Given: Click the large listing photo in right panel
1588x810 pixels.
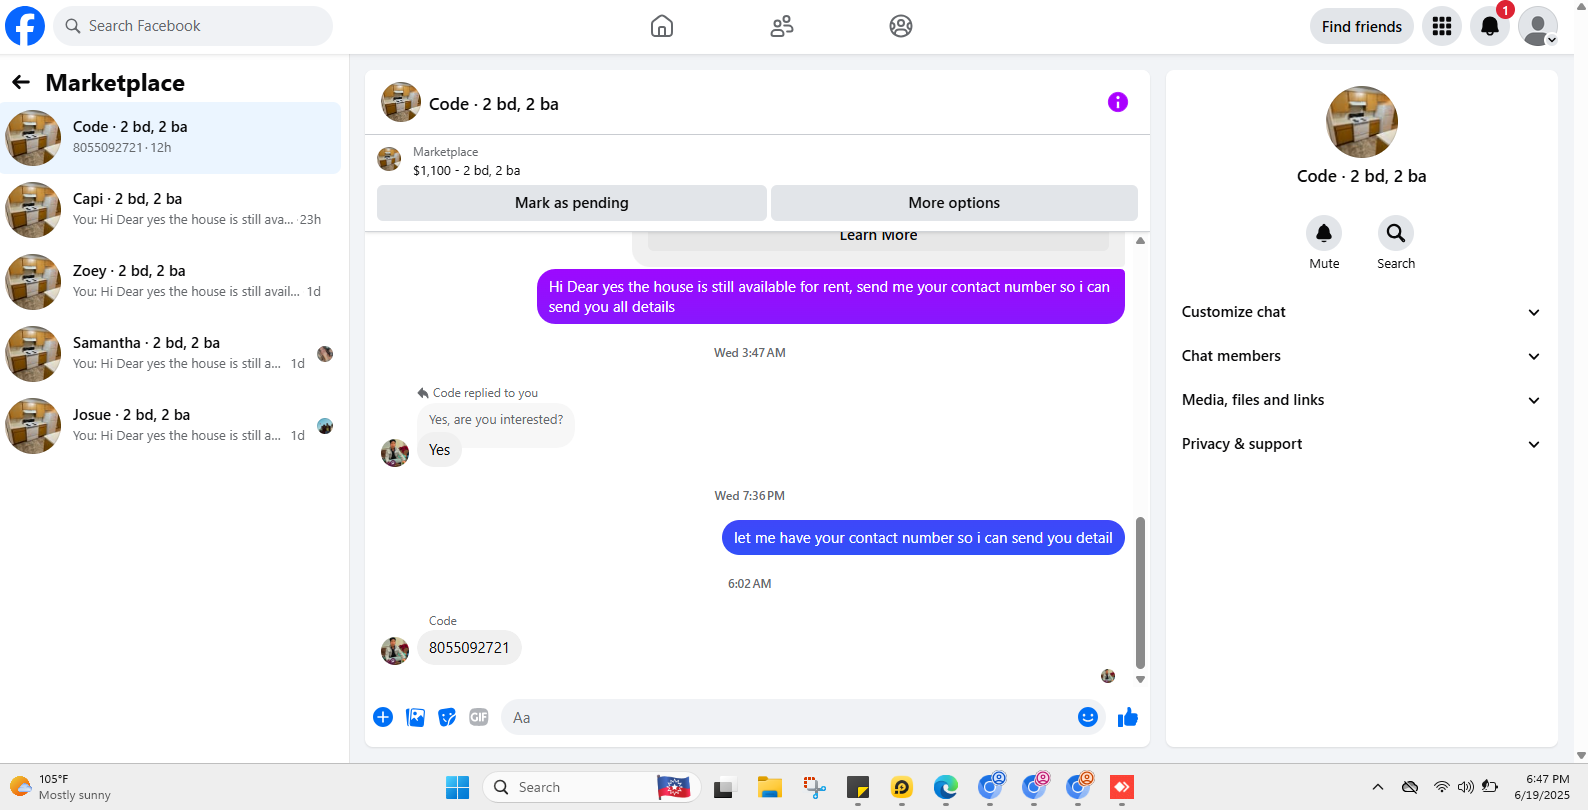Looking at the screenshot, I should 1362,122.
